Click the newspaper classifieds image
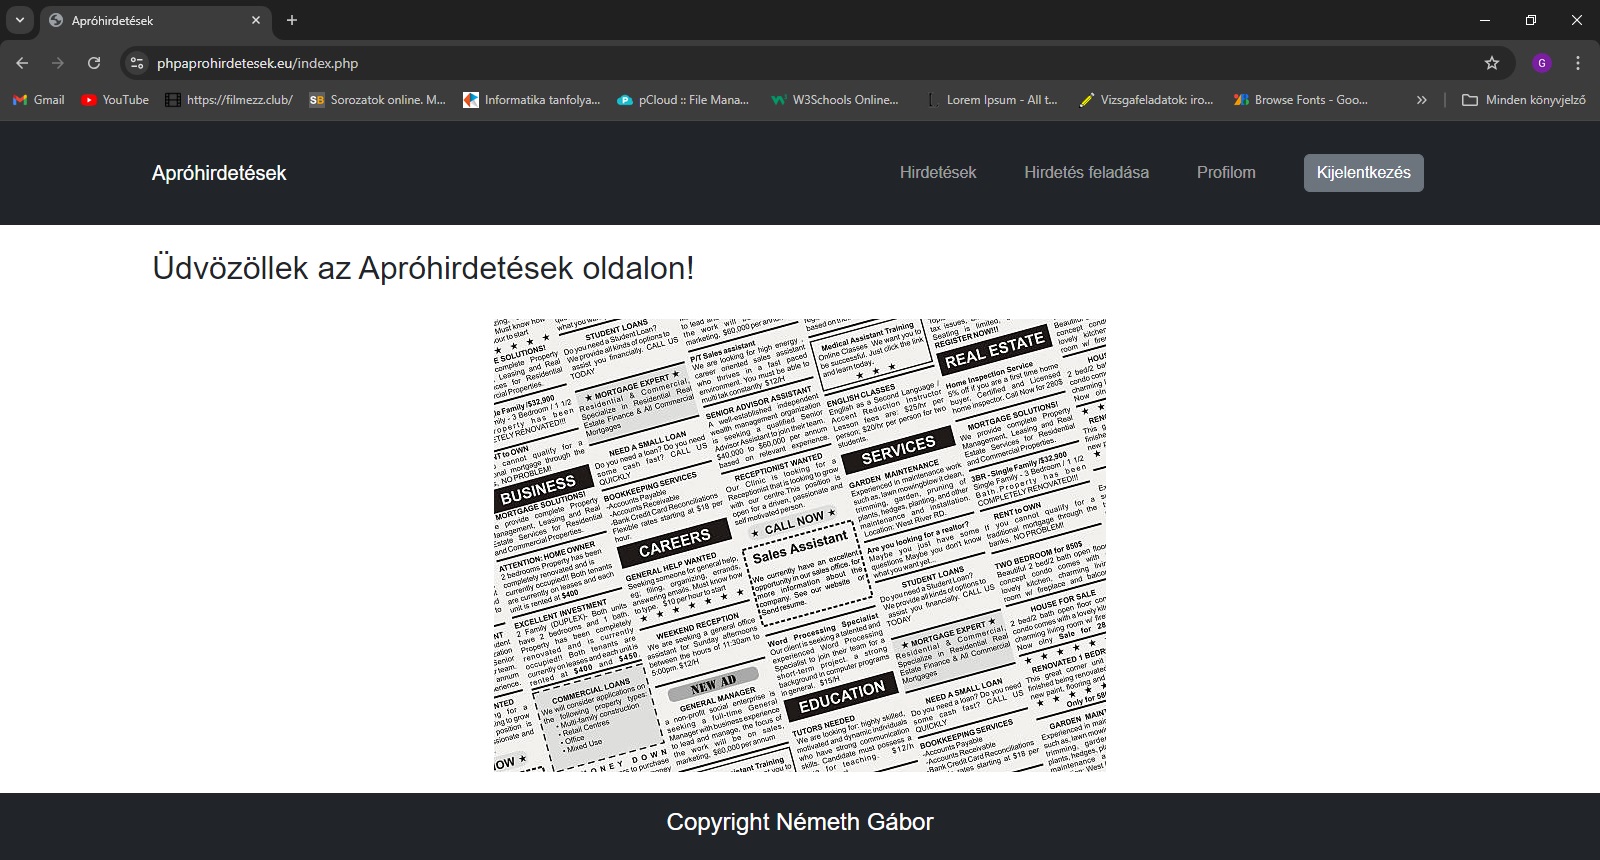Screen dimensions: 1600x860 tap(800, 545)
